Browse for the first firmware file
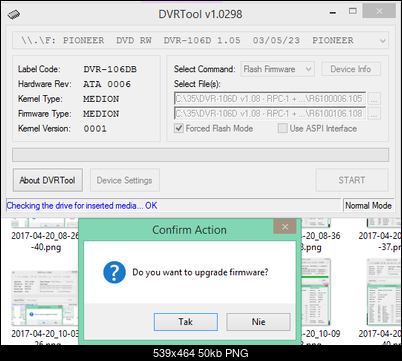Image resolution: width=402 pixels, height=361 pixels. point(374,99)
